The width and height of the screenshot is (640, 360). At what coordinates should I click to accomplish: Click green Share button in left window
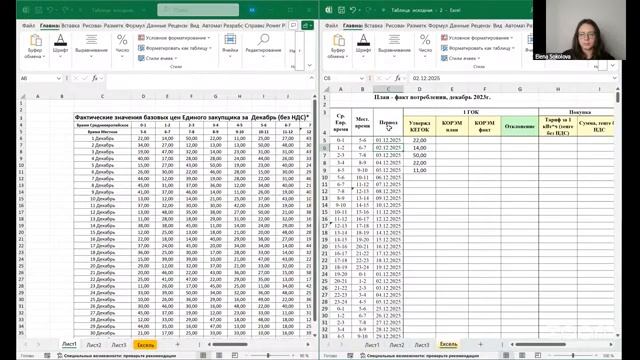(x=307, y=25)
